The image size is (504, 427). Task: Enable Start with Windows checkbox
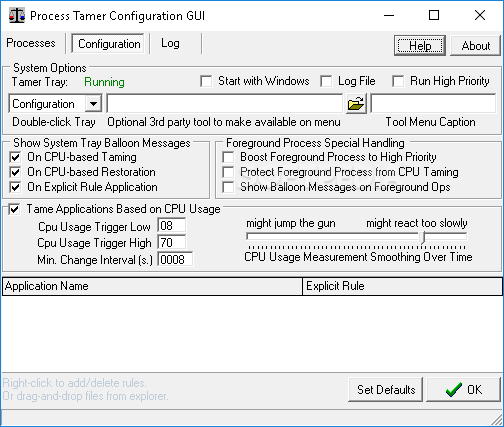(x=206, y=81)
